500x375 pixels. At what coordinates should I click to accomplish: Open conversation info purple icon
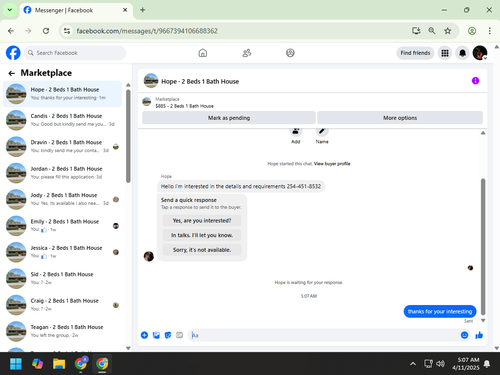475,81
